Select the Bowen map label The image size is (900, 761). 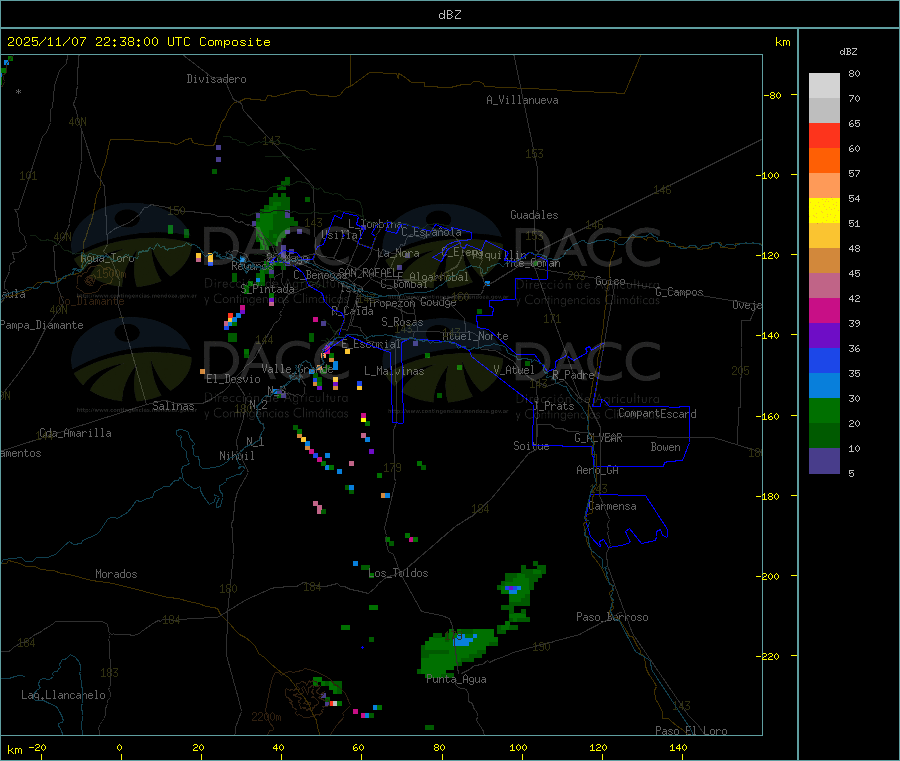pos(666,447)
